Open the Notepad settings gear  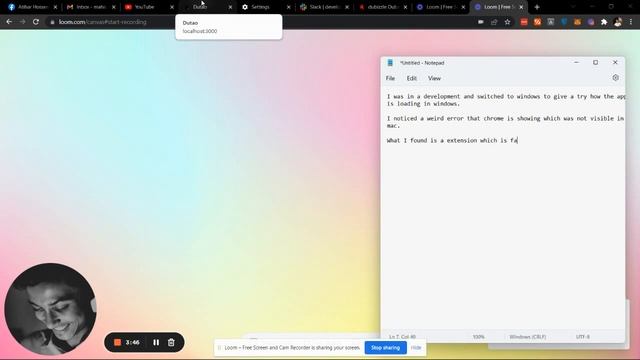point(615,78)
